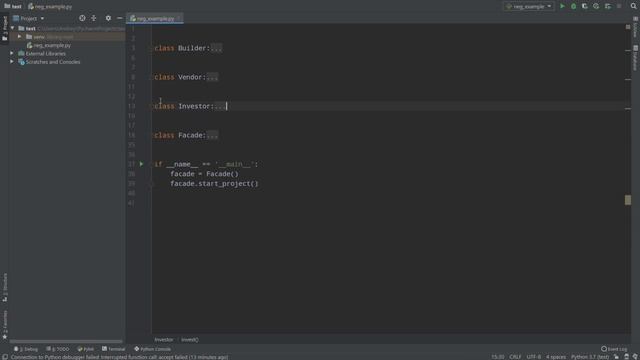The image size is (640, 360).
Task: Click neg_example.py breadcrumb in navigation bar
Action: click(x=50, y=7)
